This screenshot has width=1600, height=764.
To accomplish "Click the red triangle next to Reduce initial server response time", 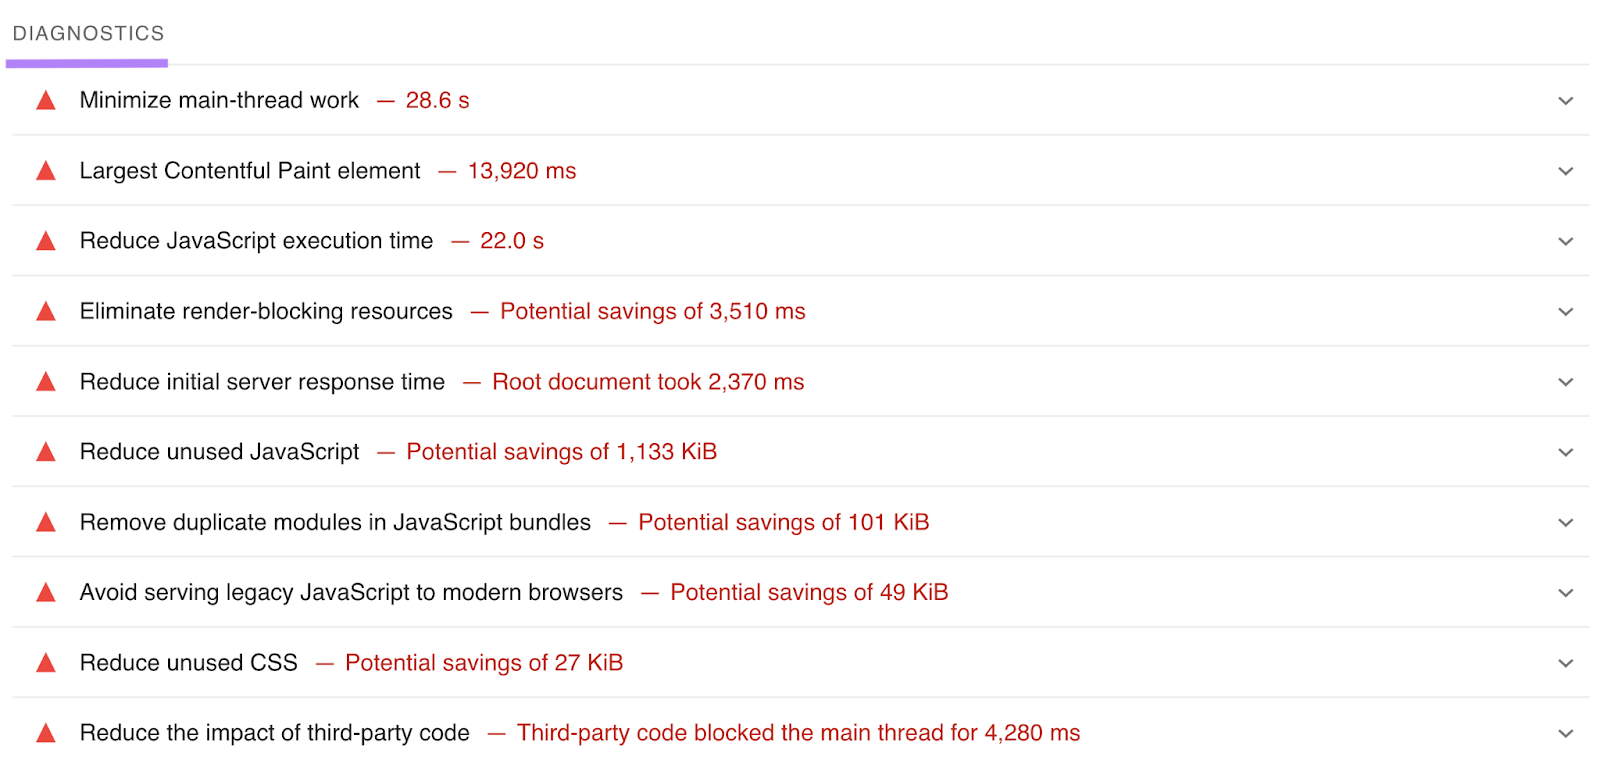I will coord(46,381).
